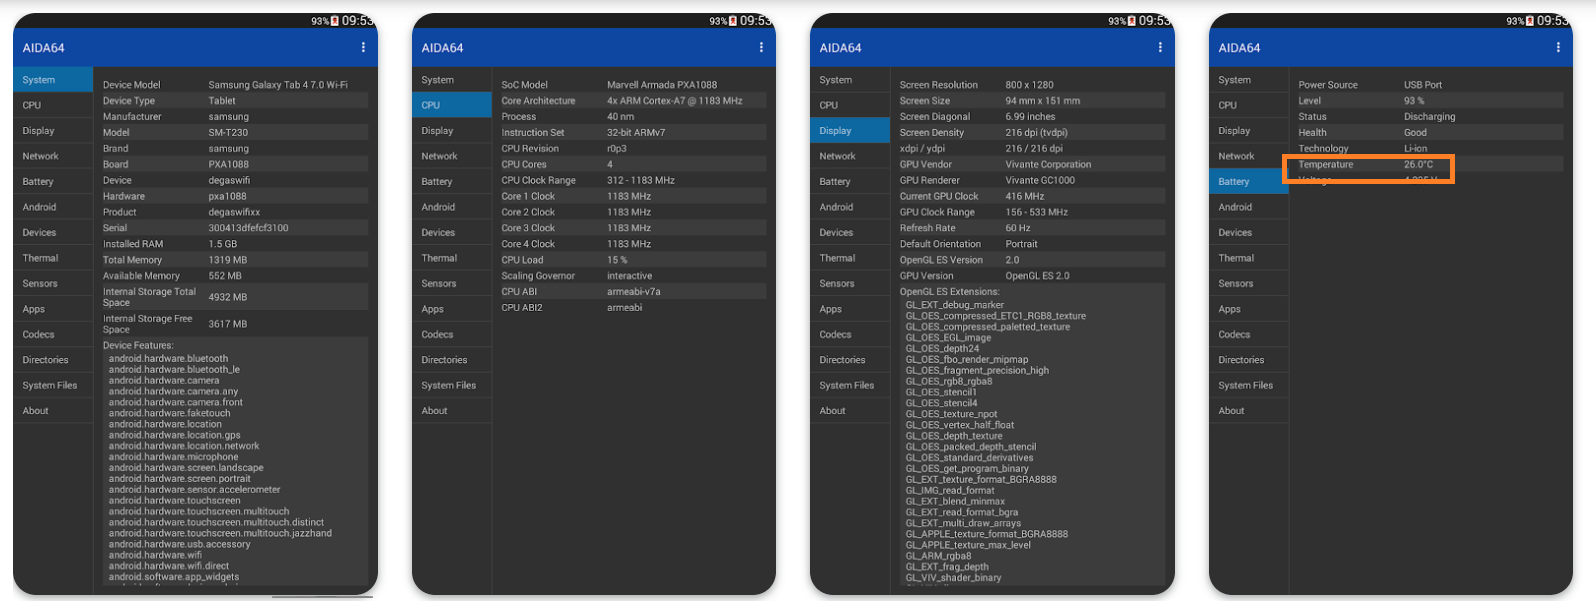Choose System Files in the Display screen sidebar
The image size is (1596, 610).
(850, 386)
